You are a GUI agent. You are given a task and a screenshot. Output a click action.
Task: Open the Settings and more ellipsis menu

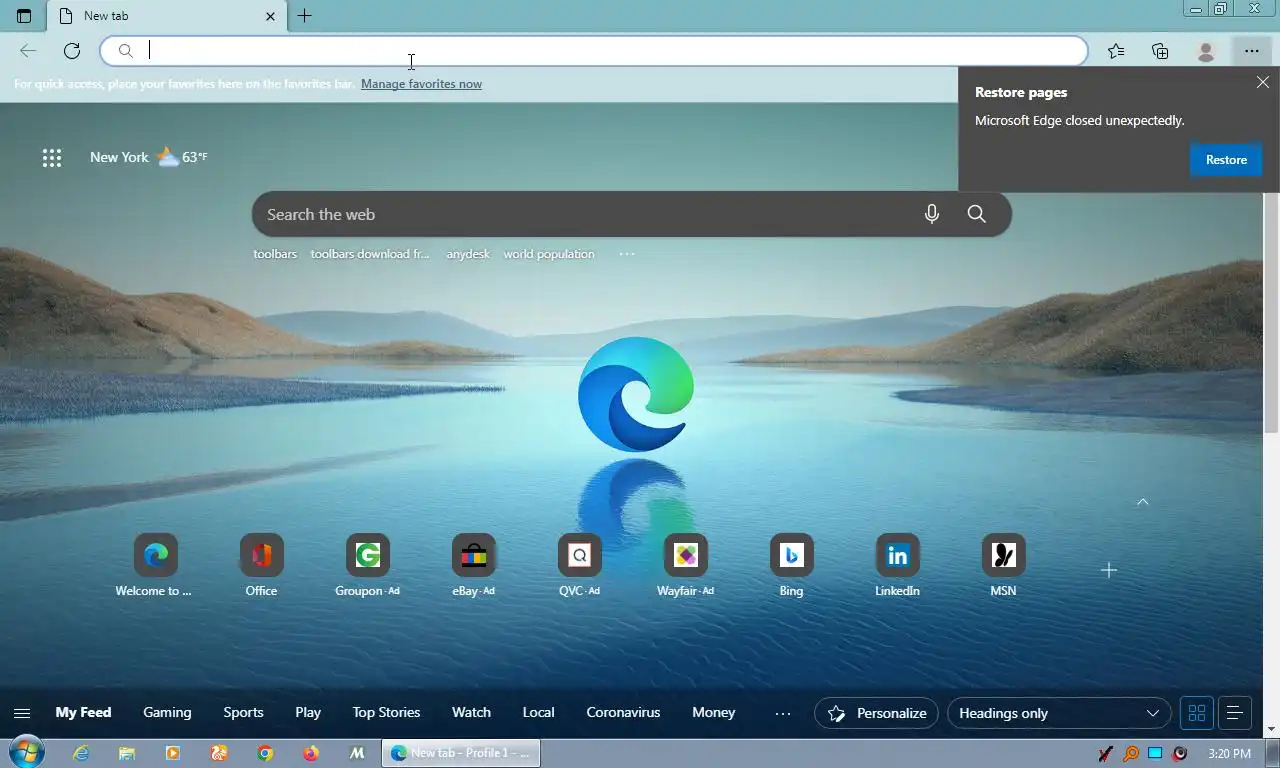tap(1252, 51)
